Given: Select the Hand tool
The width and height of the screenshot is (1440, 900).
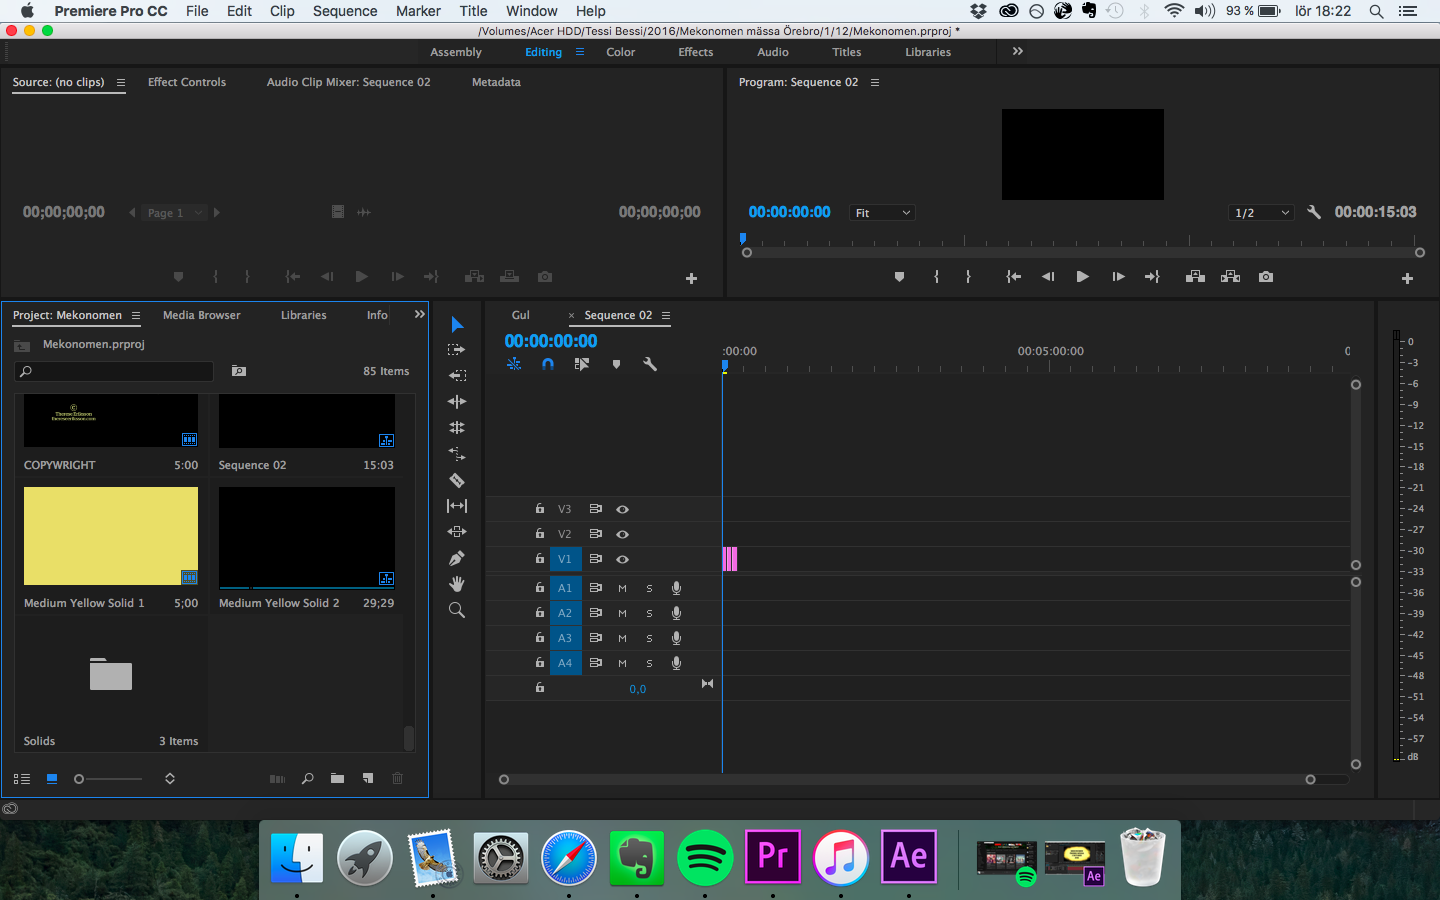Looking at the screenshot, I should click(x=457, y=584).
